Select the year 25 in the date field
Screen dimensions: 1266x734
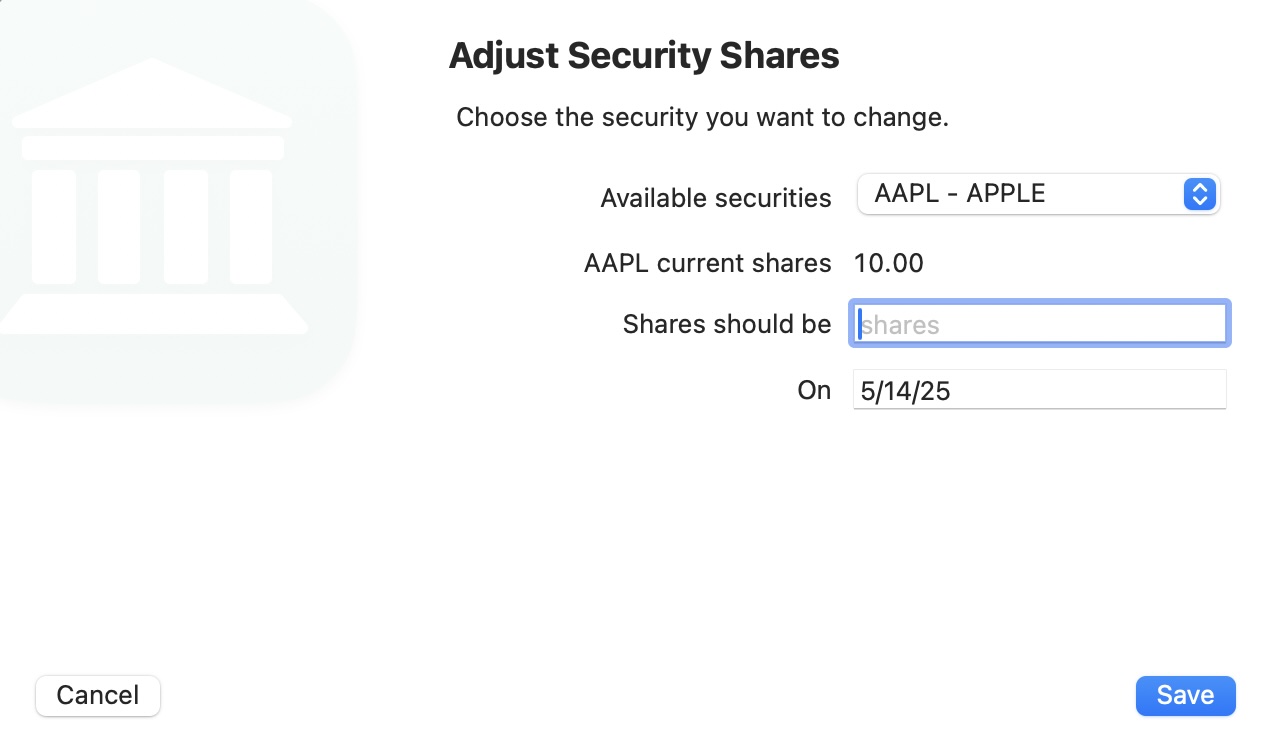pos(935,391)
